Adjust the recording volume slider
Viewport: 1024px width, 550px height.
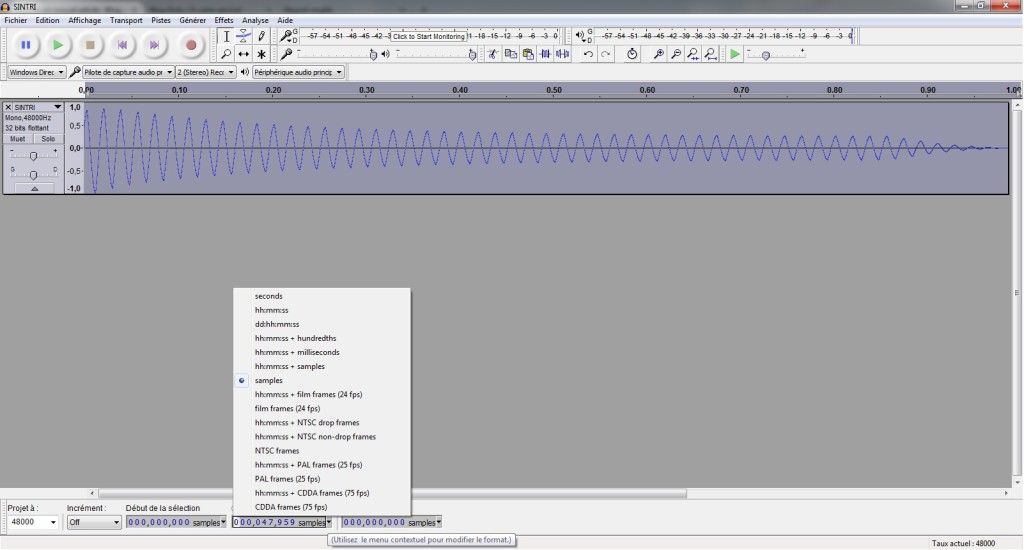373,55
